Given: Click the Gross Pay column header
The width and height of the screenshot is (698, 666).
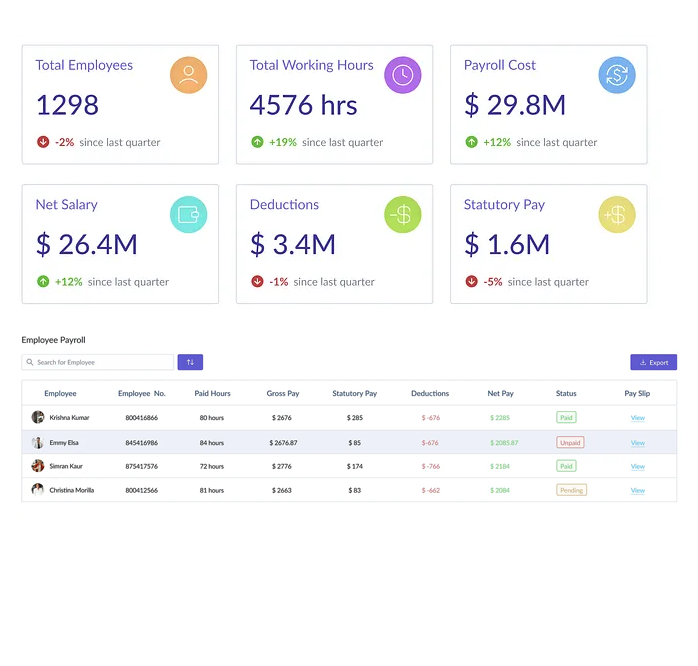Looking at the screenshot, I should 283,394.
